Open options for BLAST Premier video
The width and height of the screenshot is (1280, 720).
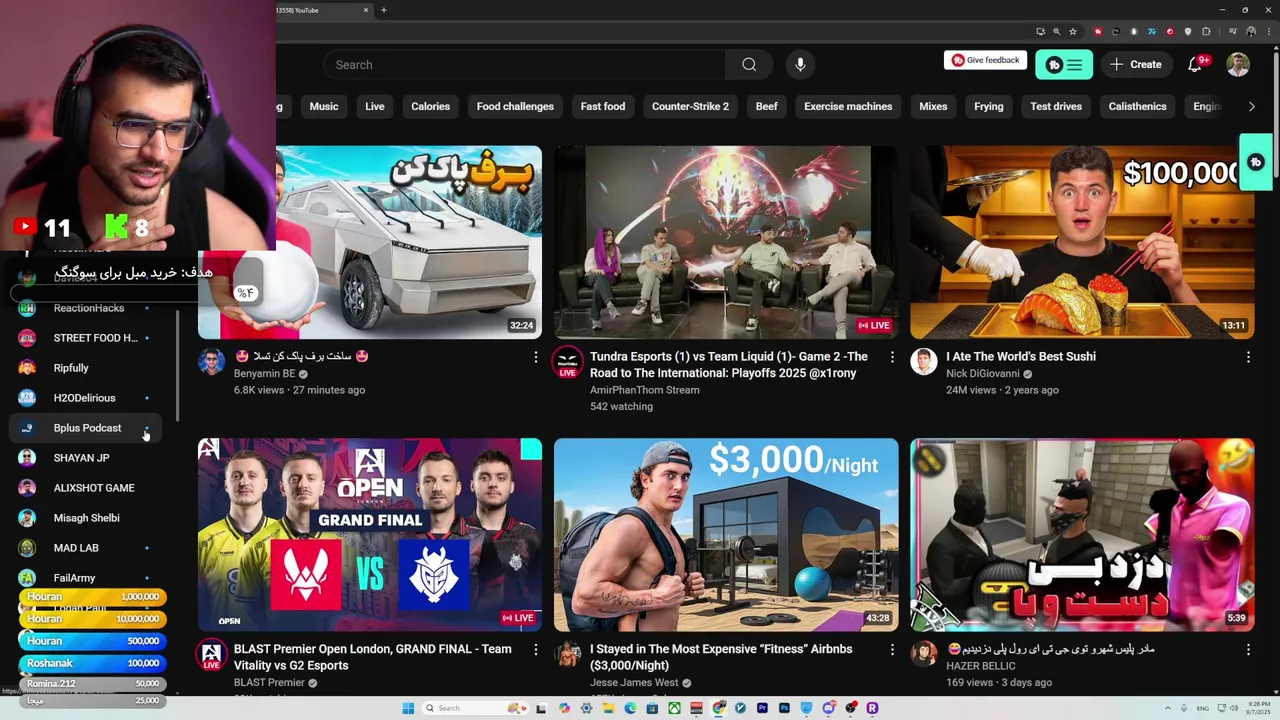tap(535, 650)
